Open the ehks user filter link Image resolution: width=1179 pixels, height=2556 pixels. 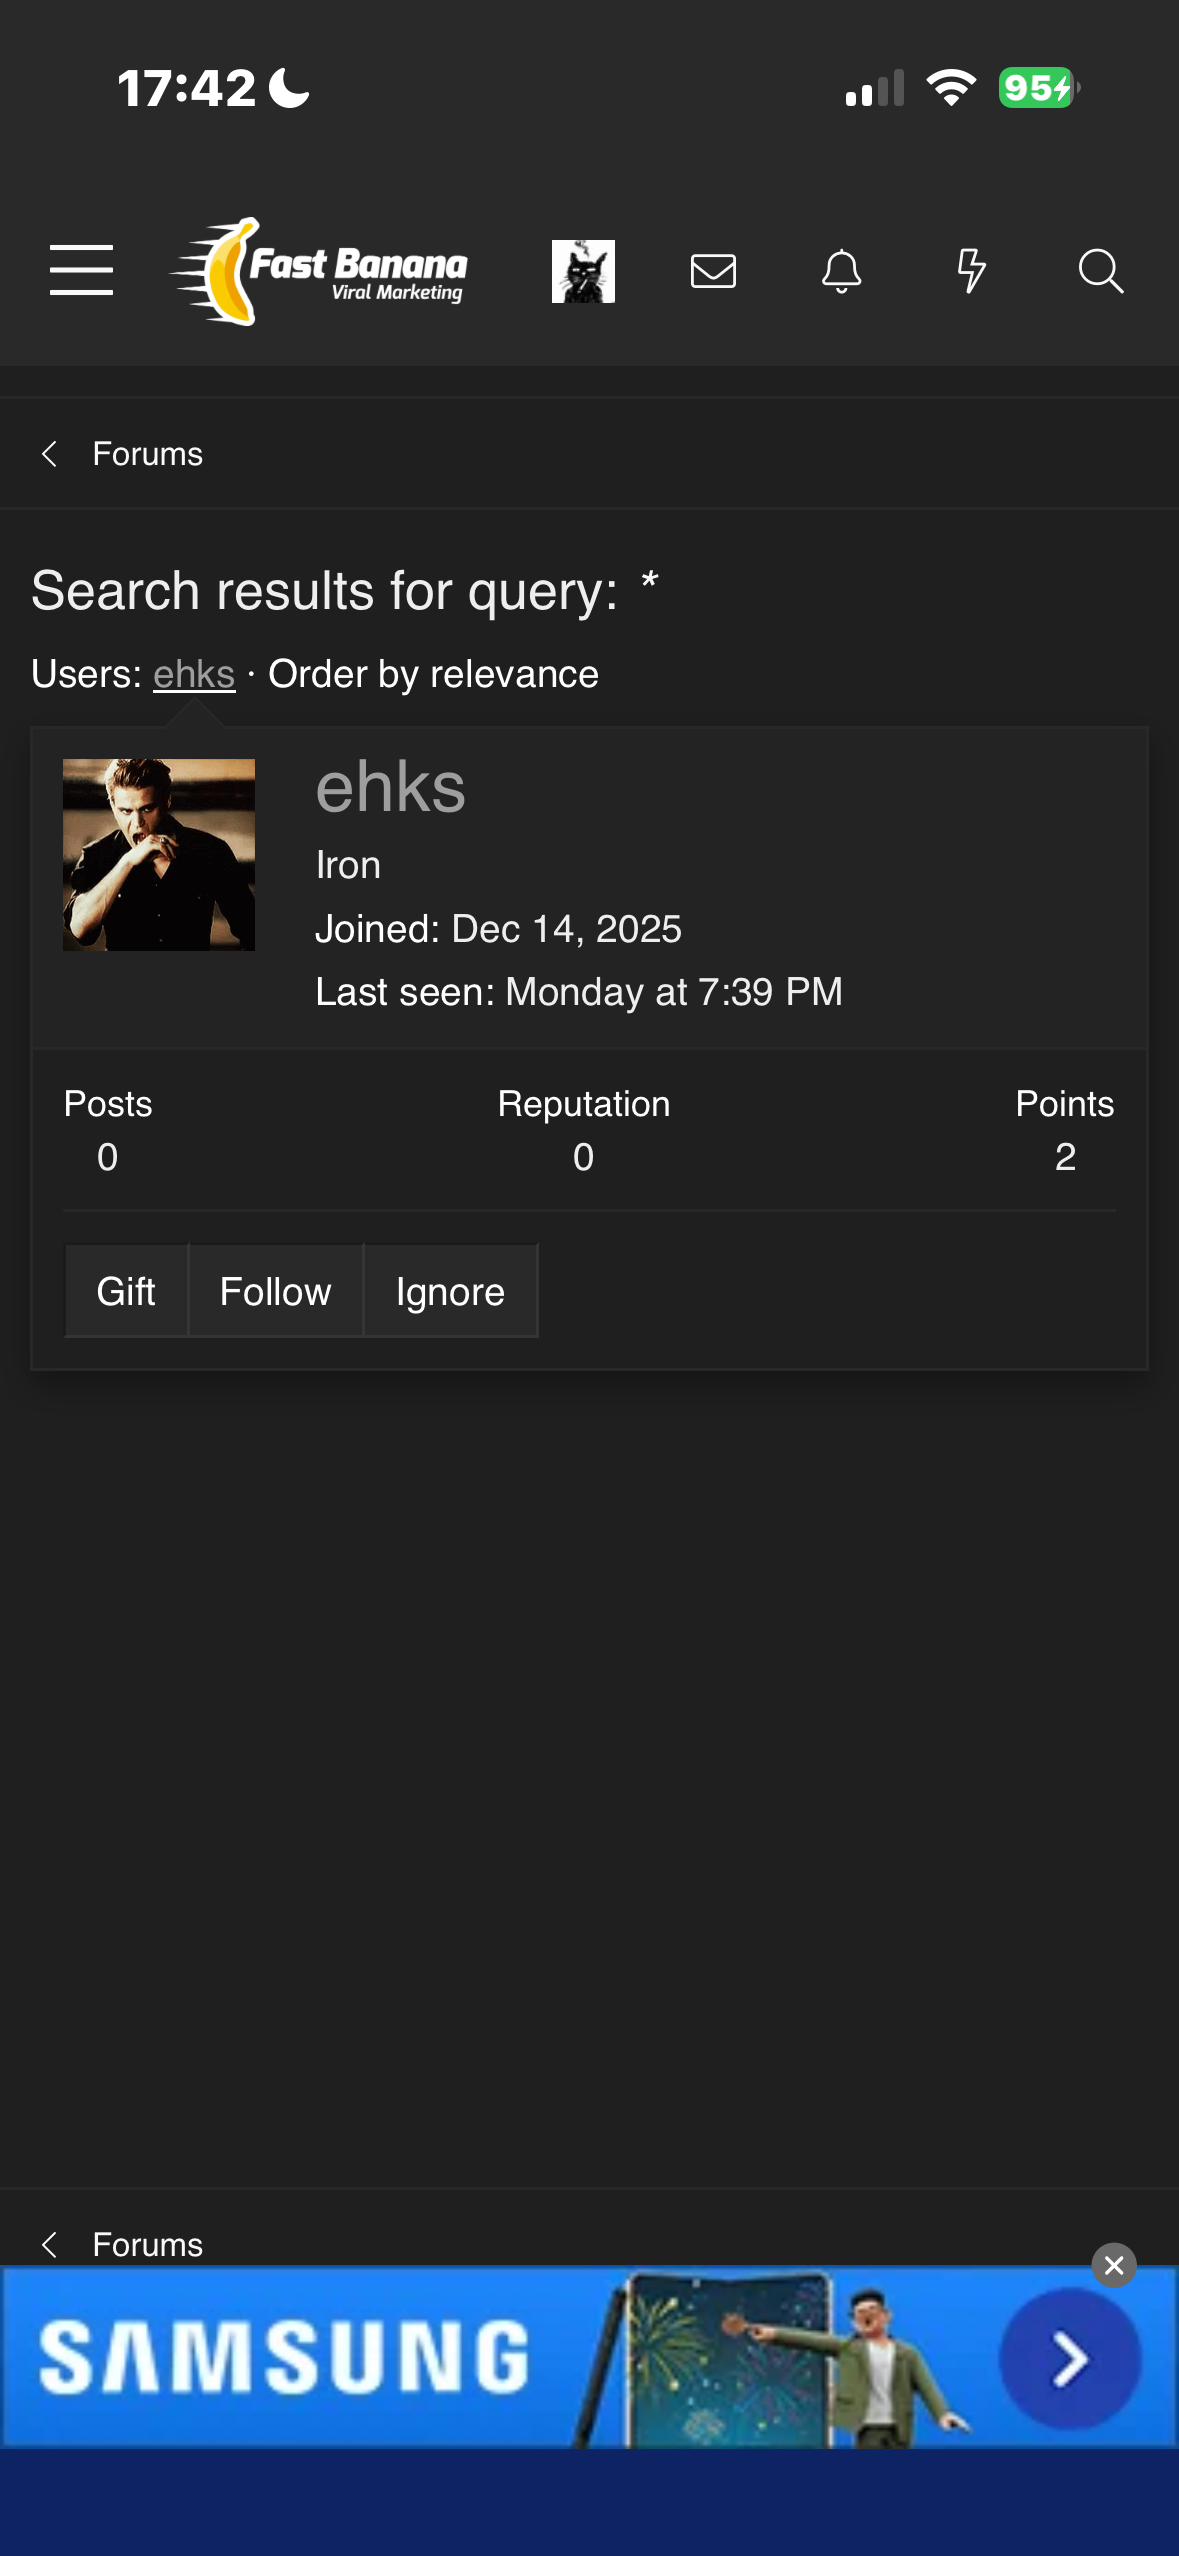click(x=194, y=675)
